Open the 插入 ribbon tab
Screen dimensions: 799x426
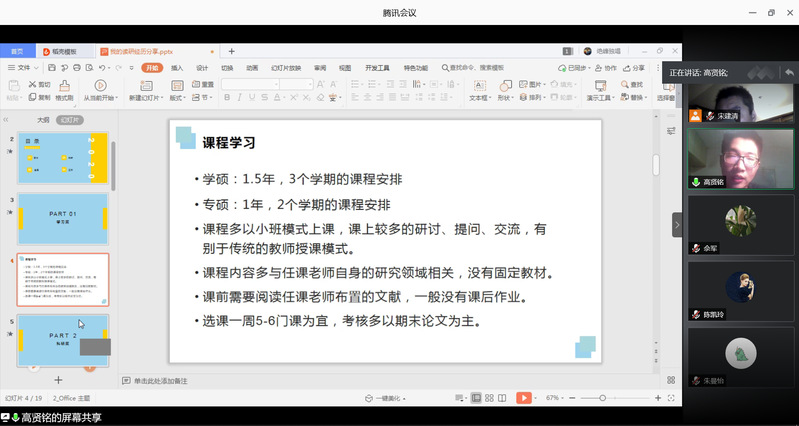point(176,67)
